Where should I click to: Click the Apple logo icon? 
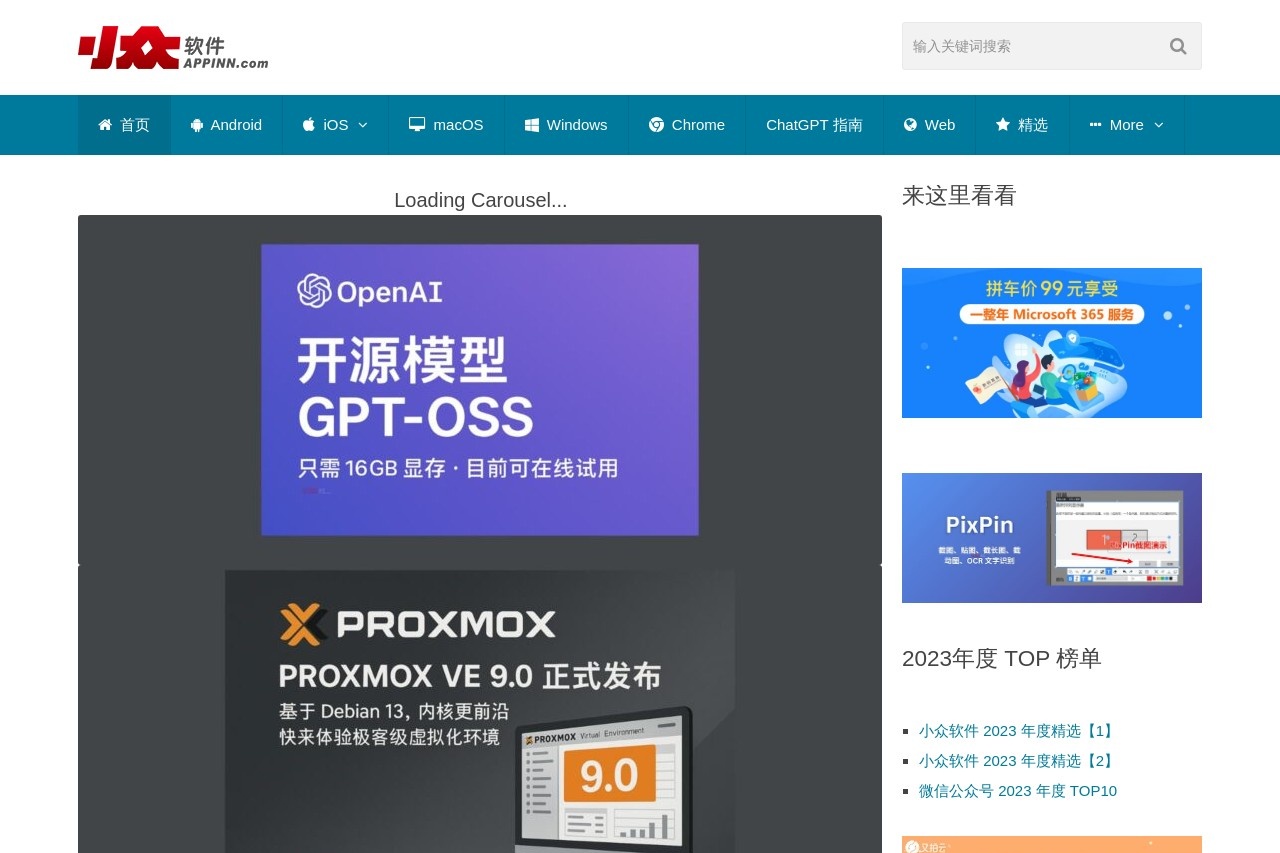click(309, 125)
